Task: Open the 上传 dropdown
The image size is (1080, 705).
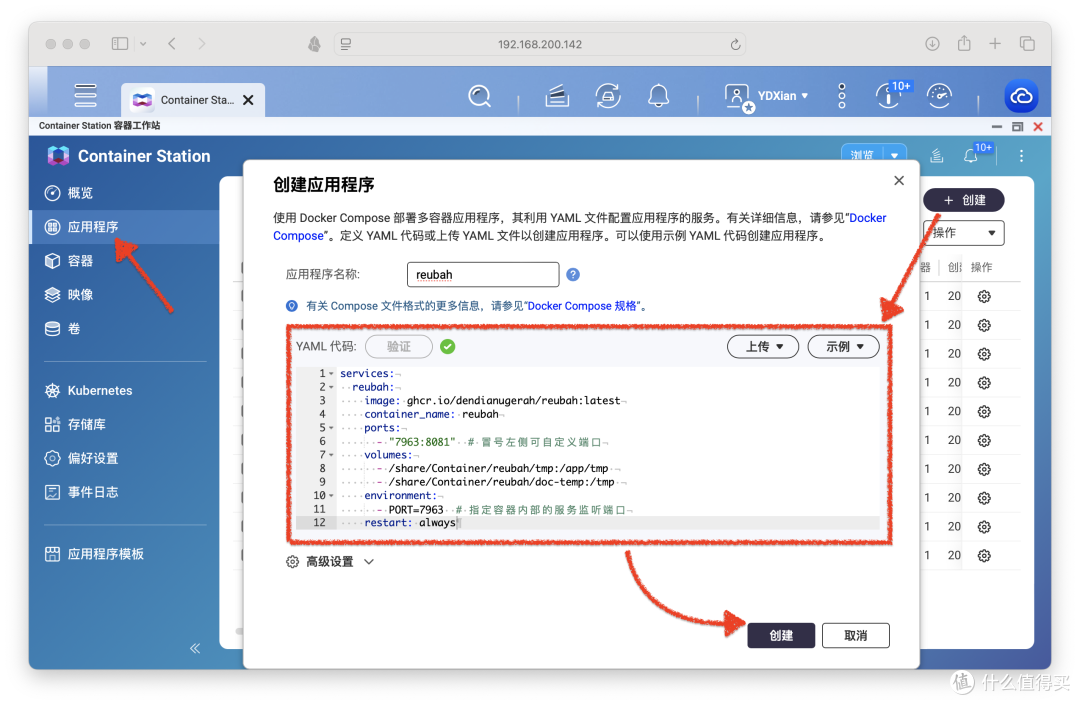Action: [763, 346]
